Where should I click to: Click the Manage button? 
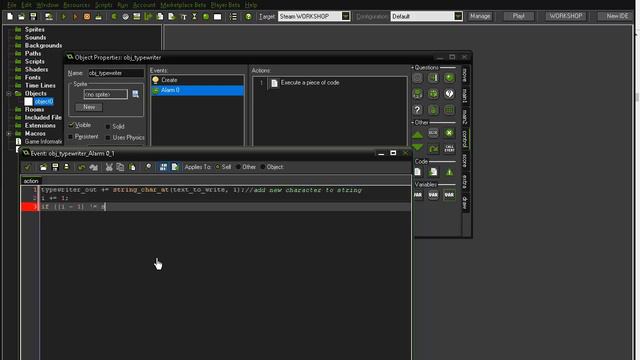(480, 16)
